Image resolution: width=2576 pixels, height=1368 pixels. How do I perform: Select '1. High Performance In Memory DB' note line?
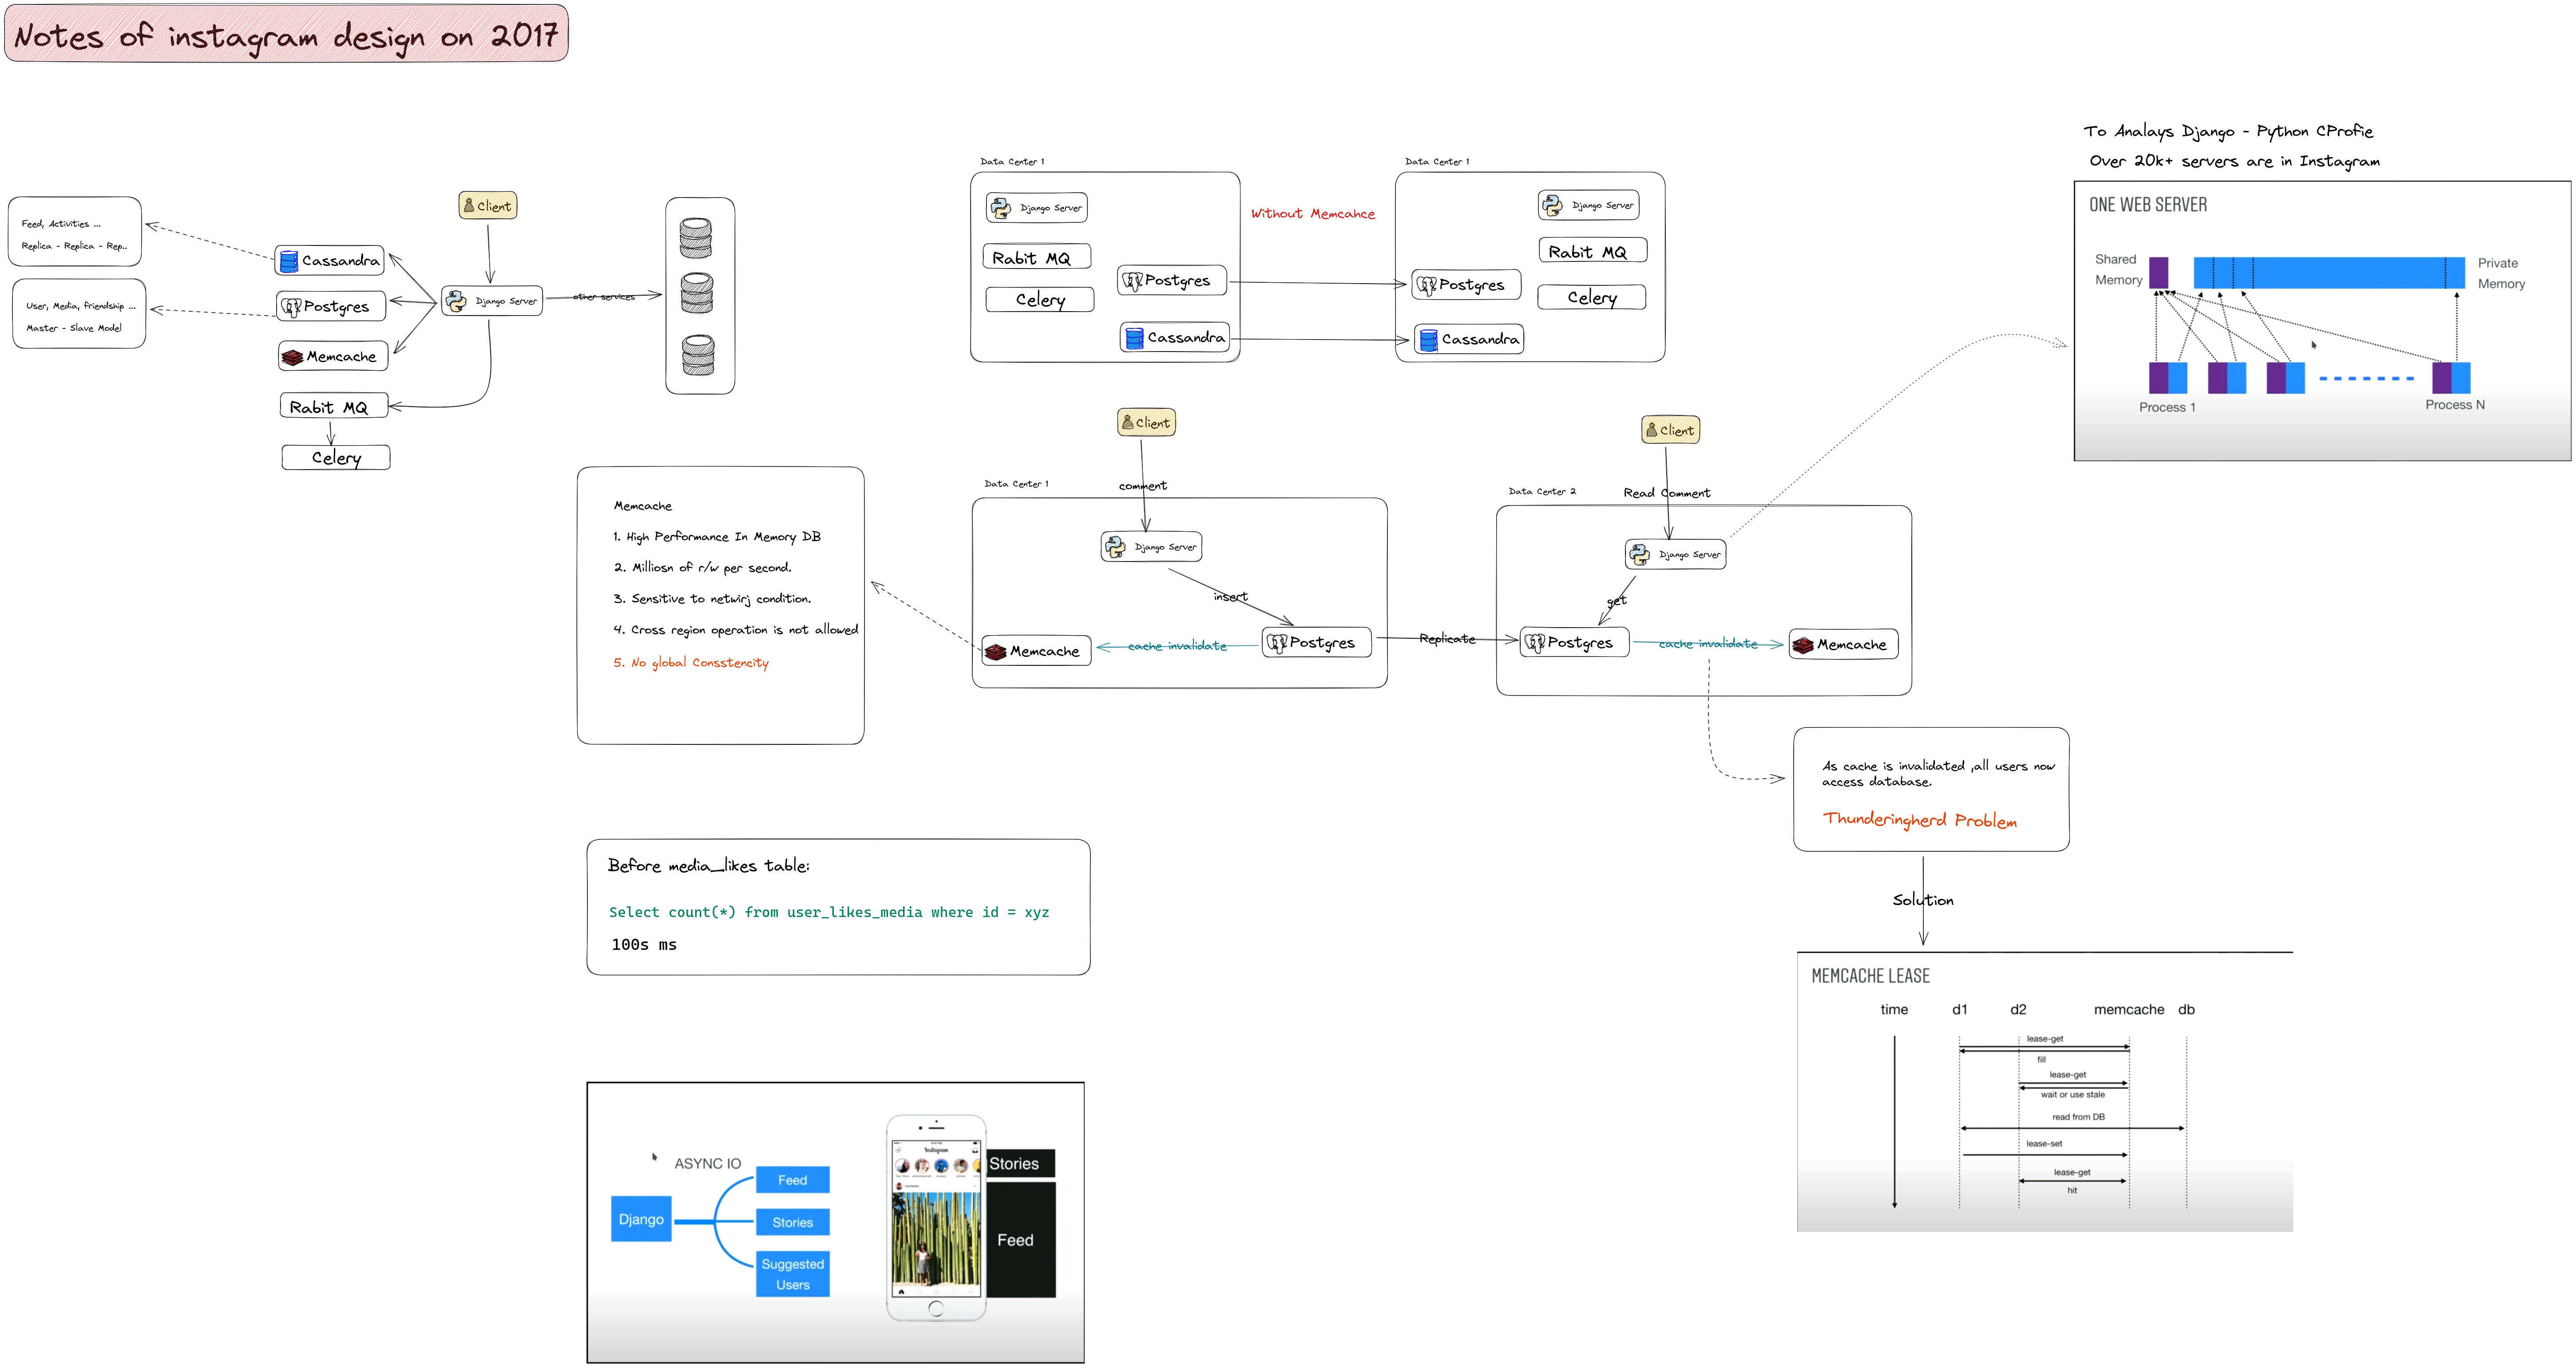tap(717, 537)
